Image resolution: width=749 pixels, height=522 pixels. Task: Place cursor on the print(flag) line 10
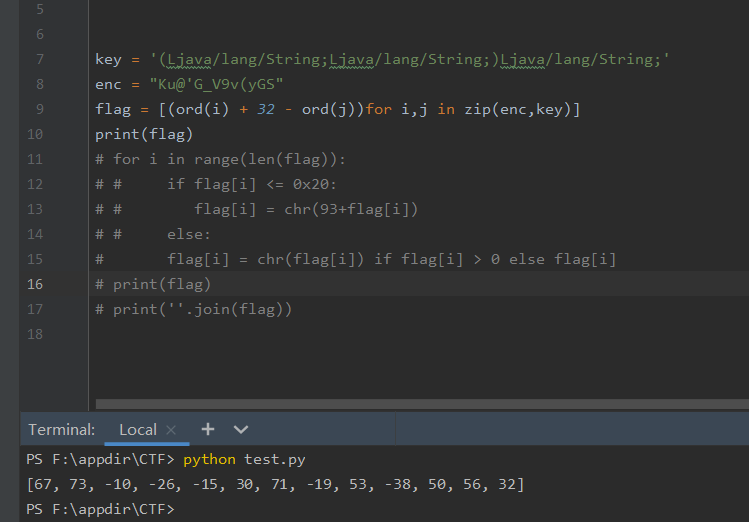pos(144,134)
